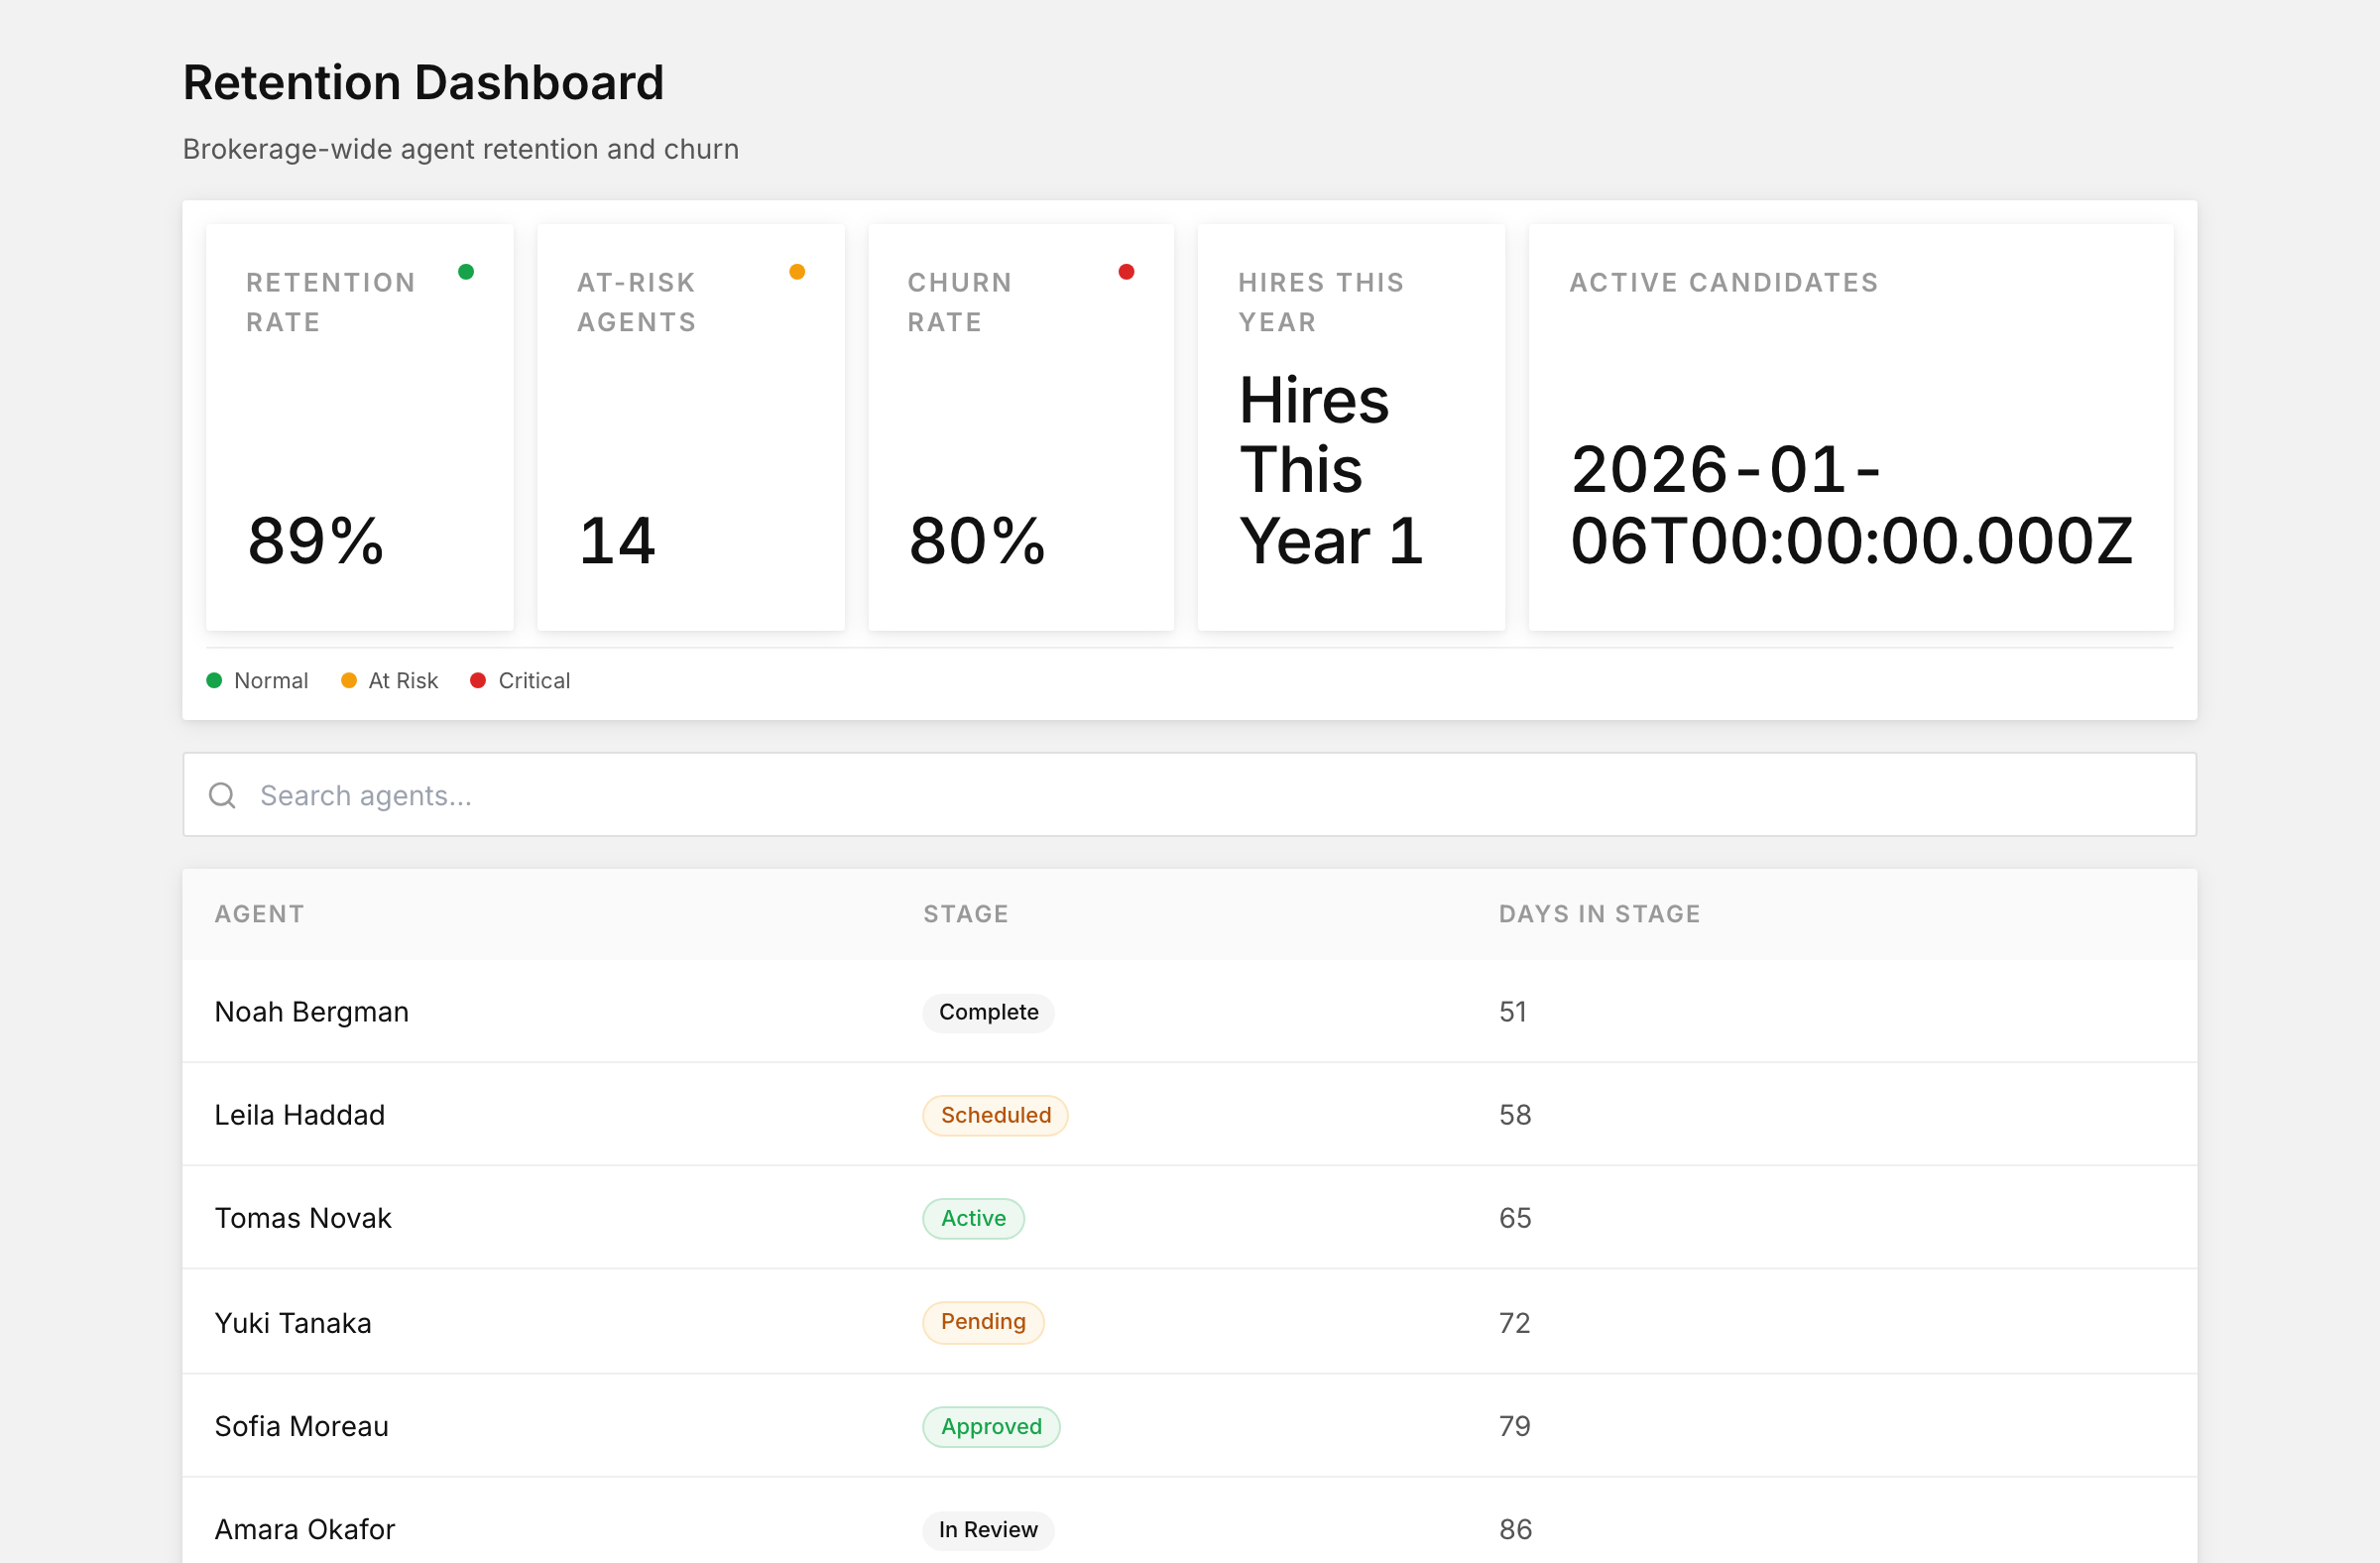Click the orange status dot on At-Risk Agents card
Viewport: 2380px width, 1563px height.
[x=797, y=272]
